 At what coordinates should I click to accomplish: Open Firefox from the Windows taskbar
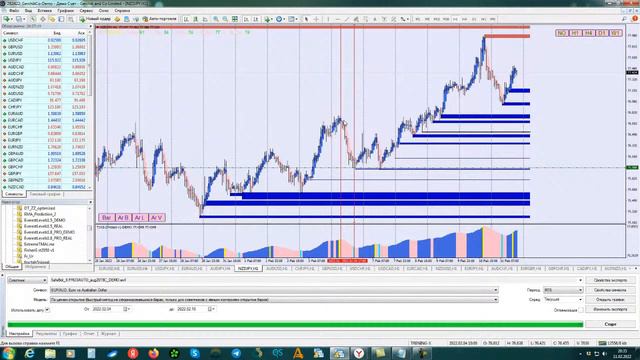click(x=153, y=353)
